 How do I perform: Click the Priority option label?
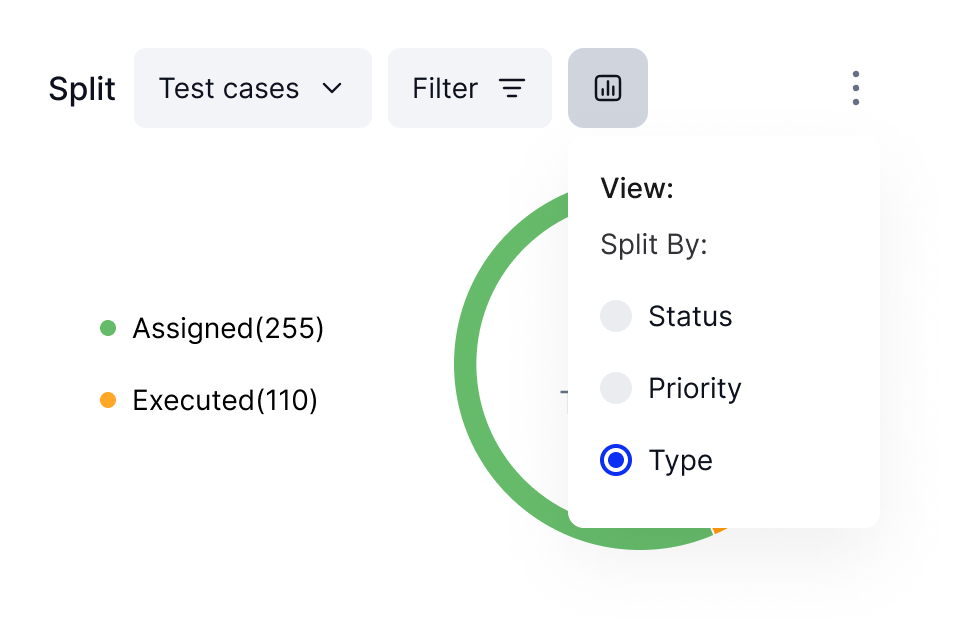pyautogui.click(x=695, y=388)
